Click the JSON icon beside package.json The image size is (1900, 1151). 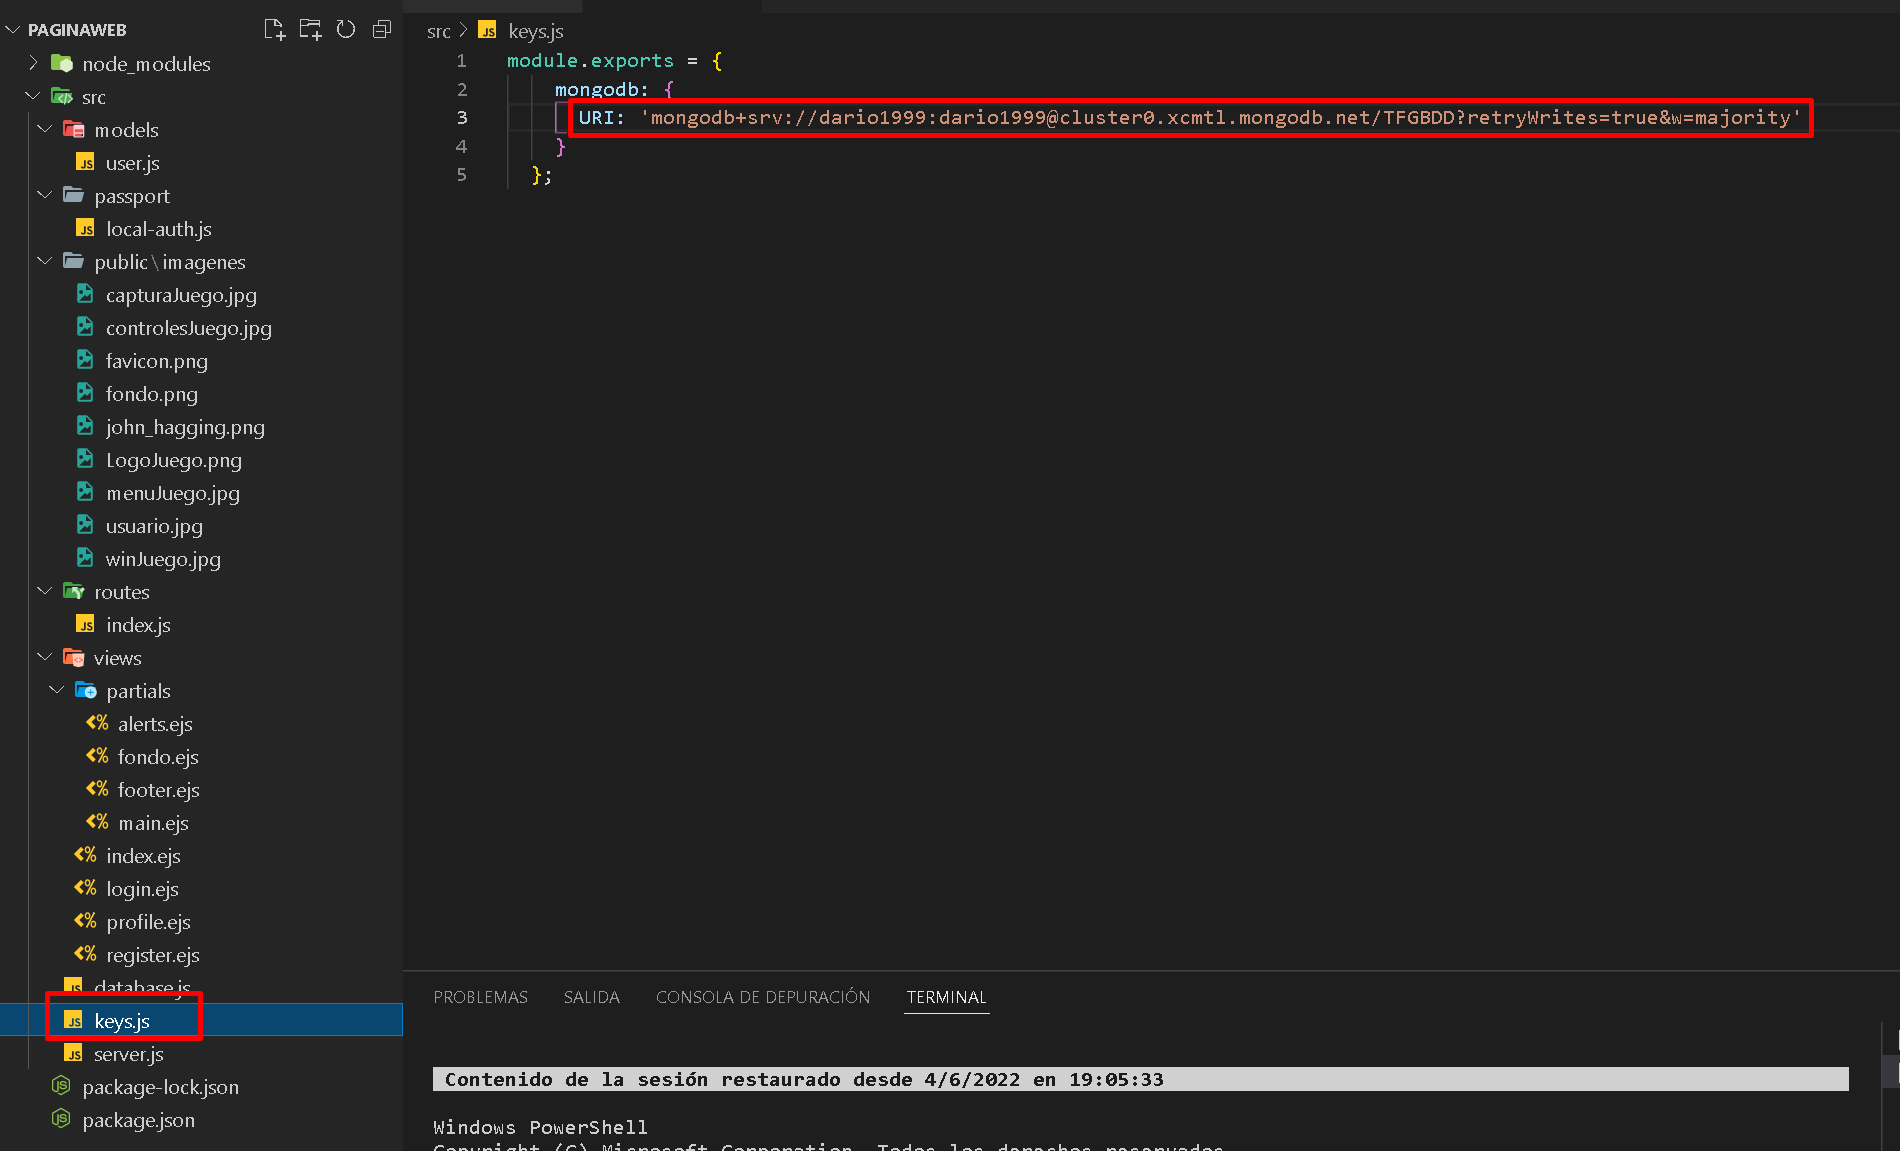[61, 1119]
